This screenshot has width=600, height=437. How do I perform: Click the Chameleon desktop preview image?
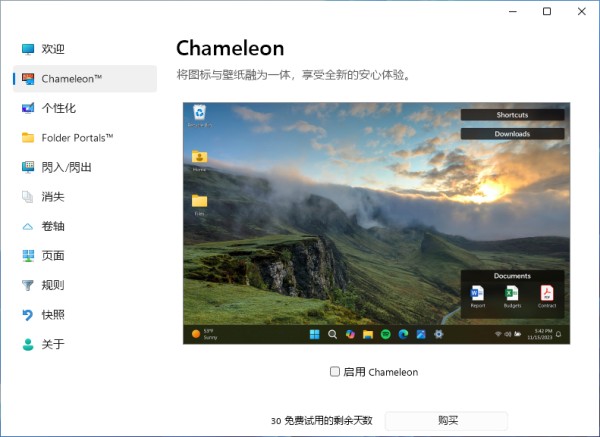(x=377, y=223)
